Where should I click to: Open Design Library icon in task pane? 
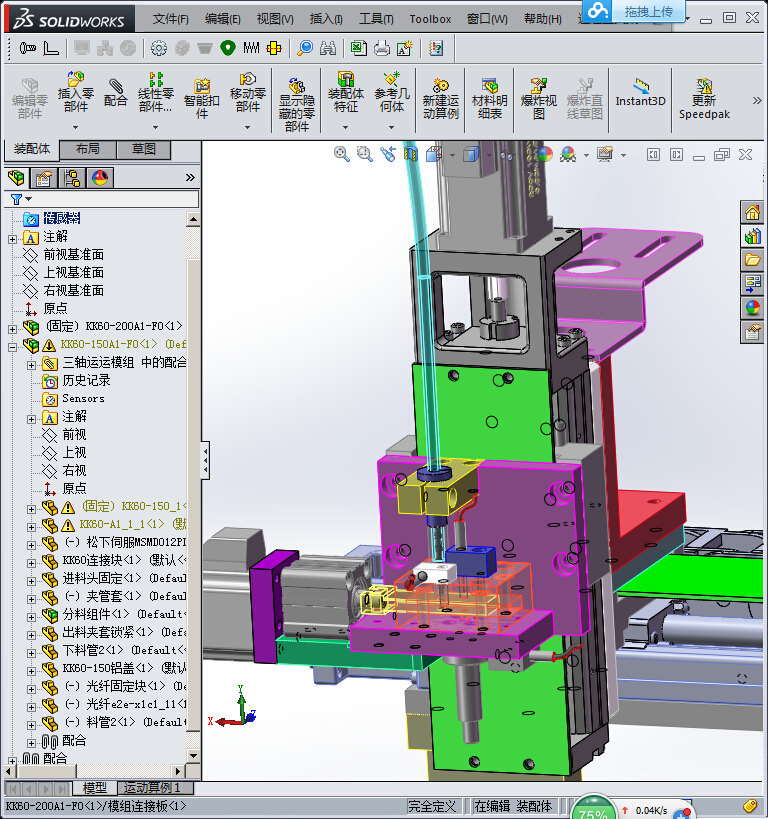coord(752,236)
